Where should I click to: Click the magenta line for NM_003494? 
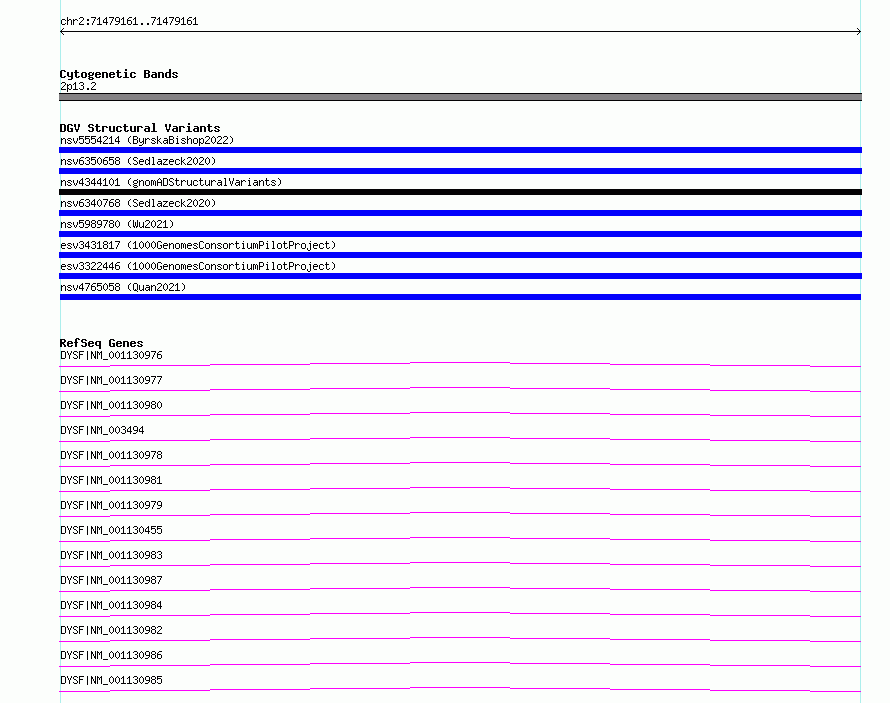460,439
